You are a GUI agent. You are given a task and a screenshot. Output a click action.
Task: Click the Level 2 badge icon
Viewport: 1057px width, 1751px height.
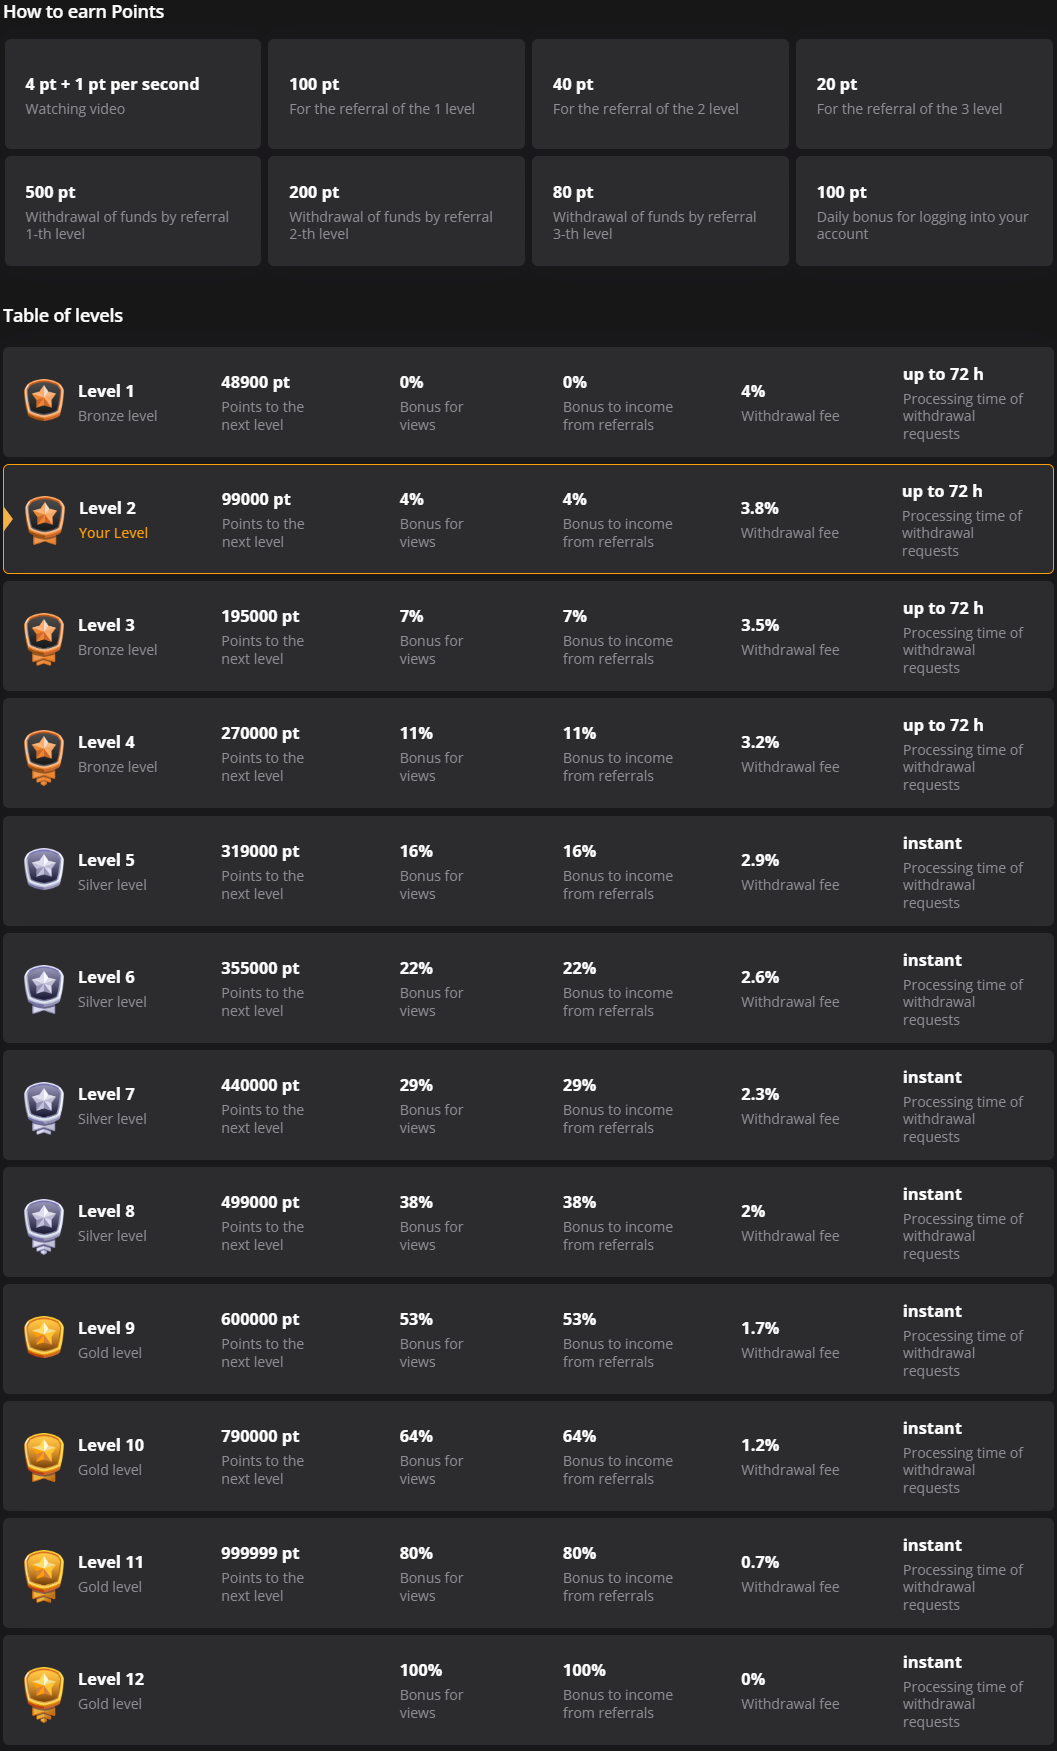click(45, 518)
